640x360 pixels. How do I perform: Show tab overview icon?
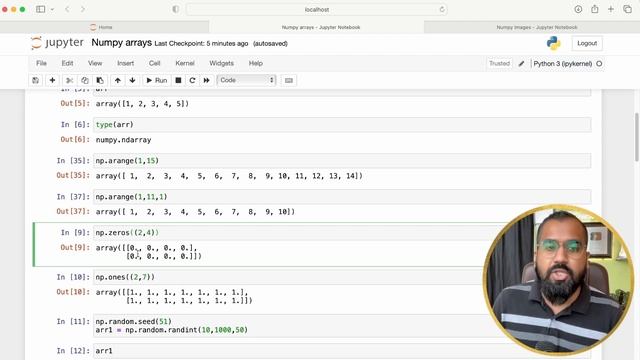pyautogui.click(x=627, y=9)
